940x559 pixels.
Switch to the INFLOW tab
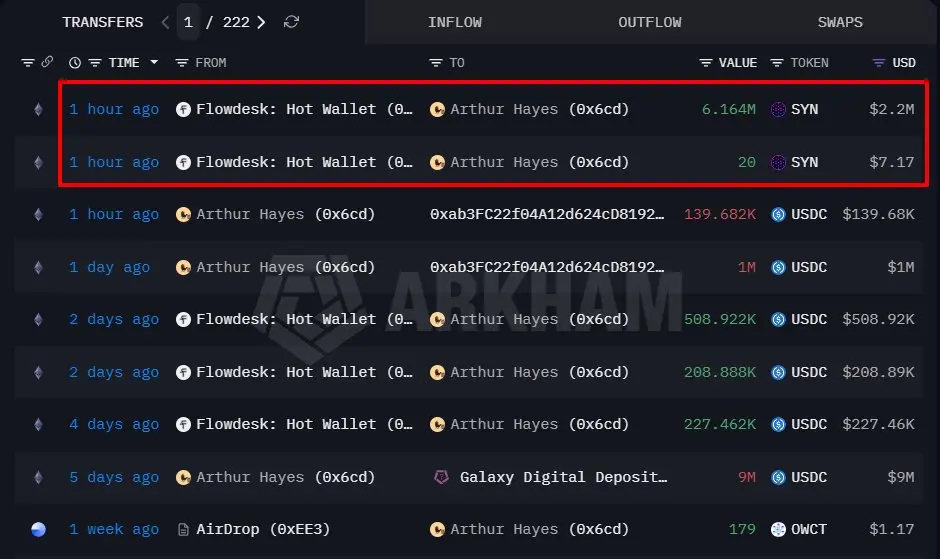454,22
